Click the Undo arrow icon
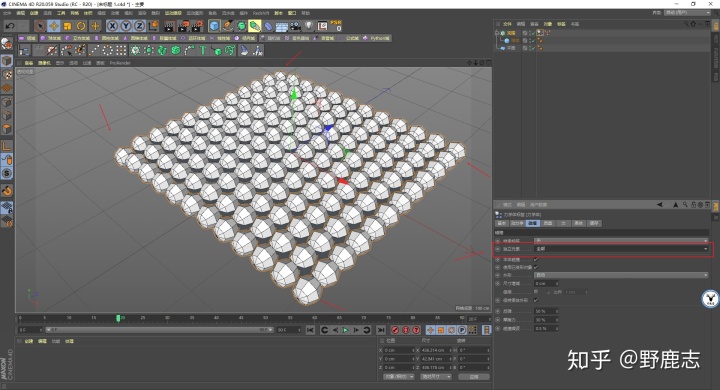The width and height of the screenshot is (720, 390). (x=10, y=26)
